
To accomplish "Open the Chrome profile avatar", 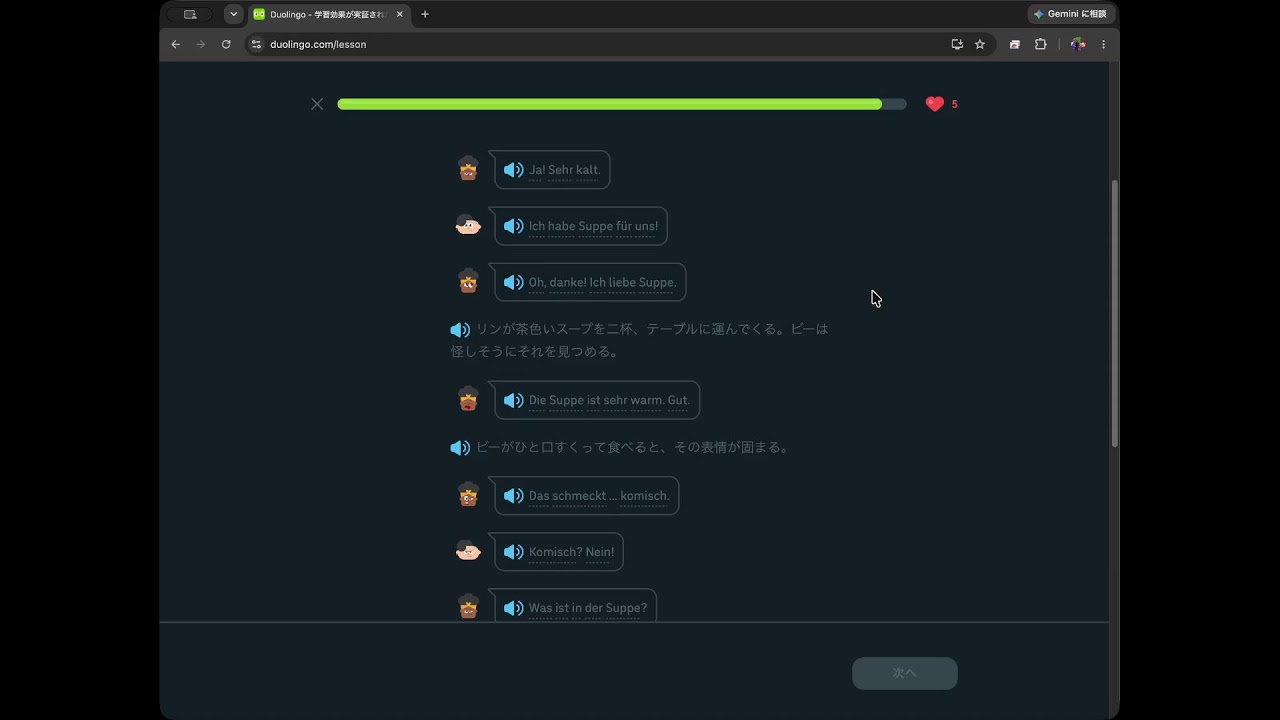I will pyautogui.click(x=1077, y=44).
